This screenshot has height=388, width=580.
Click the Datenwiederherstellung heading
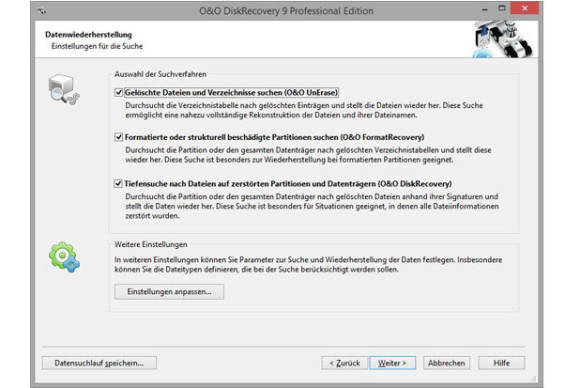pyautogui.click(x=88, y=34)
